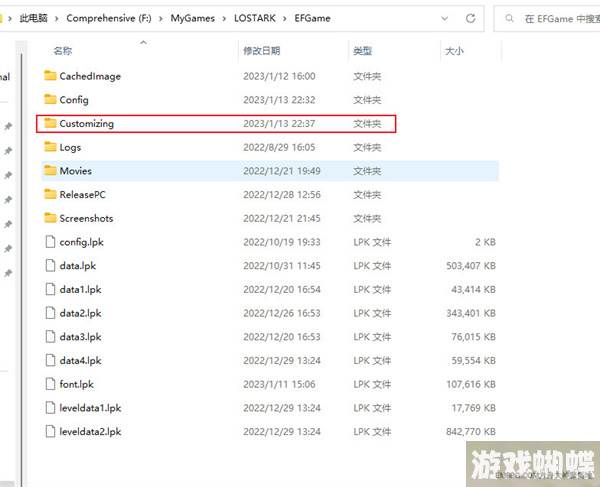Screen dimensions: 600x487
Task: Select the data.lpk file name
Action: coord(78,266)
